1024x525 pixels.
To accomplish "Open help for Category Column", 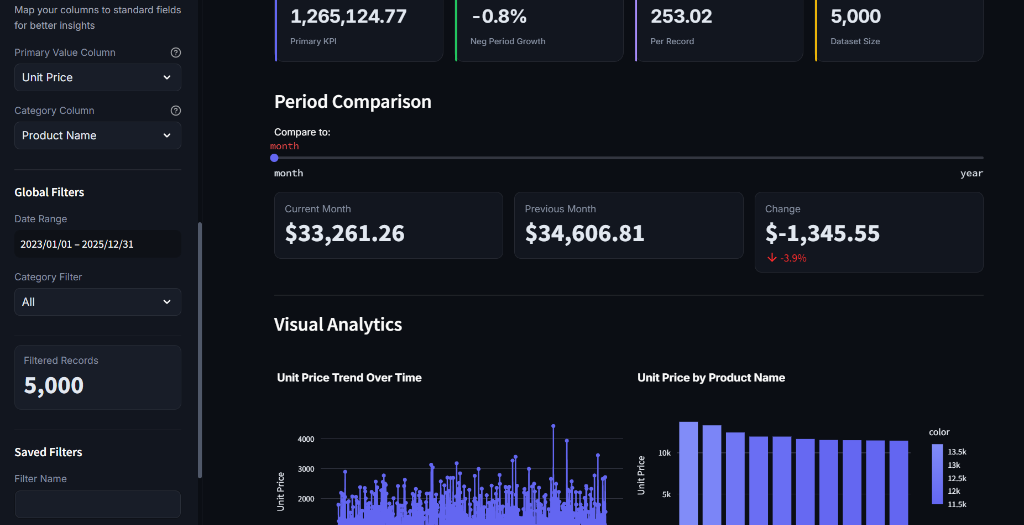I will pyautogui.click(x=176, y=111).
